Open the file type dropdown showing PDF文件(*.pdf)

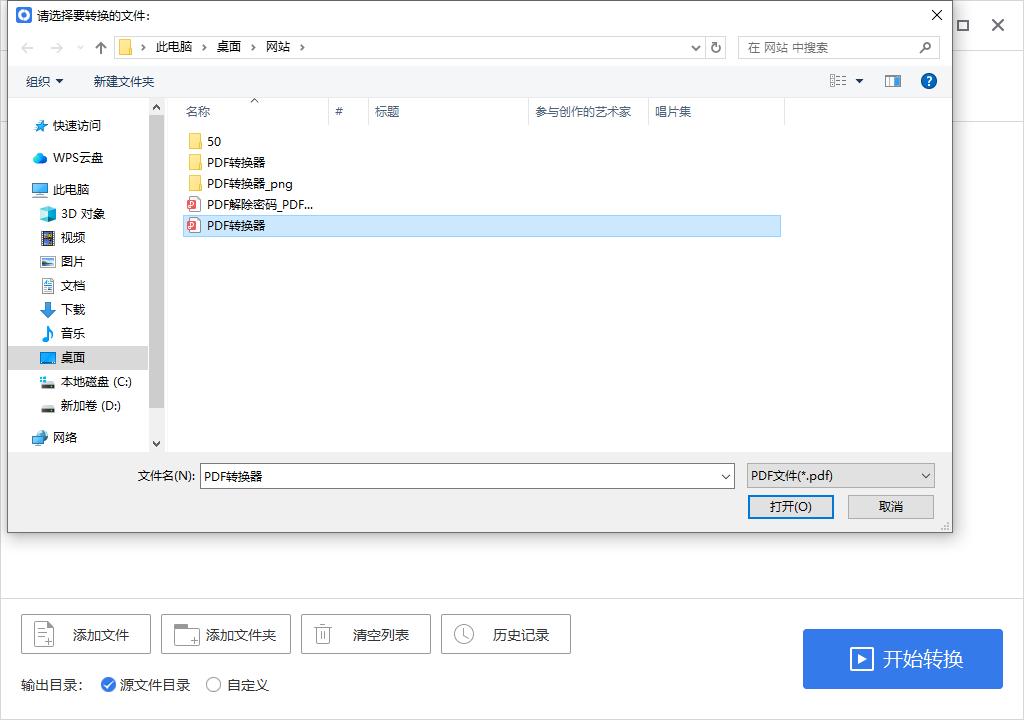[x=840, y=475]
